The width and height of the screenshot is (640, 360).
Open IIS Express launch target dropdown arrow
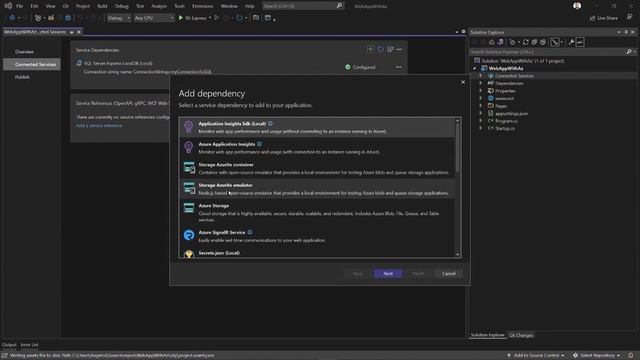(x=210, y=18)
